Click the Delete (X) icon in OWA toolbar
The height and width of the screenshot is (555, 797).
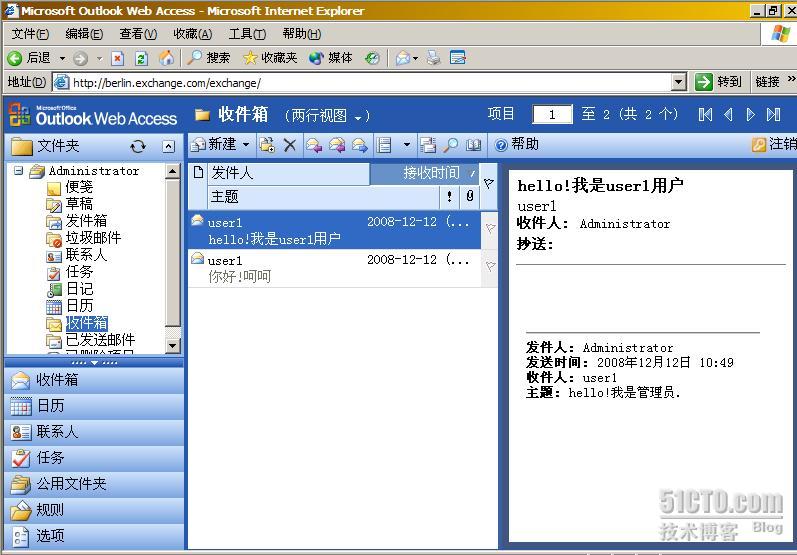click(290, 145)
